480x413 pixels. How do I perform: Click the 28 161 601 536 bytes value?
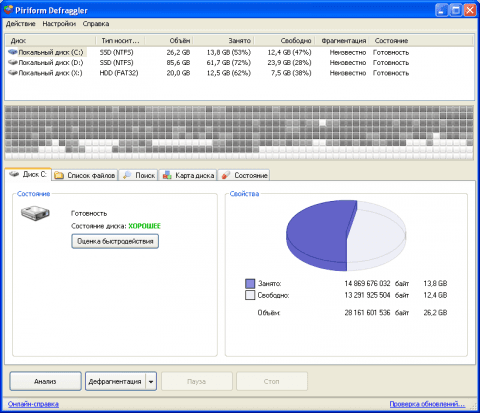(367, 313)
